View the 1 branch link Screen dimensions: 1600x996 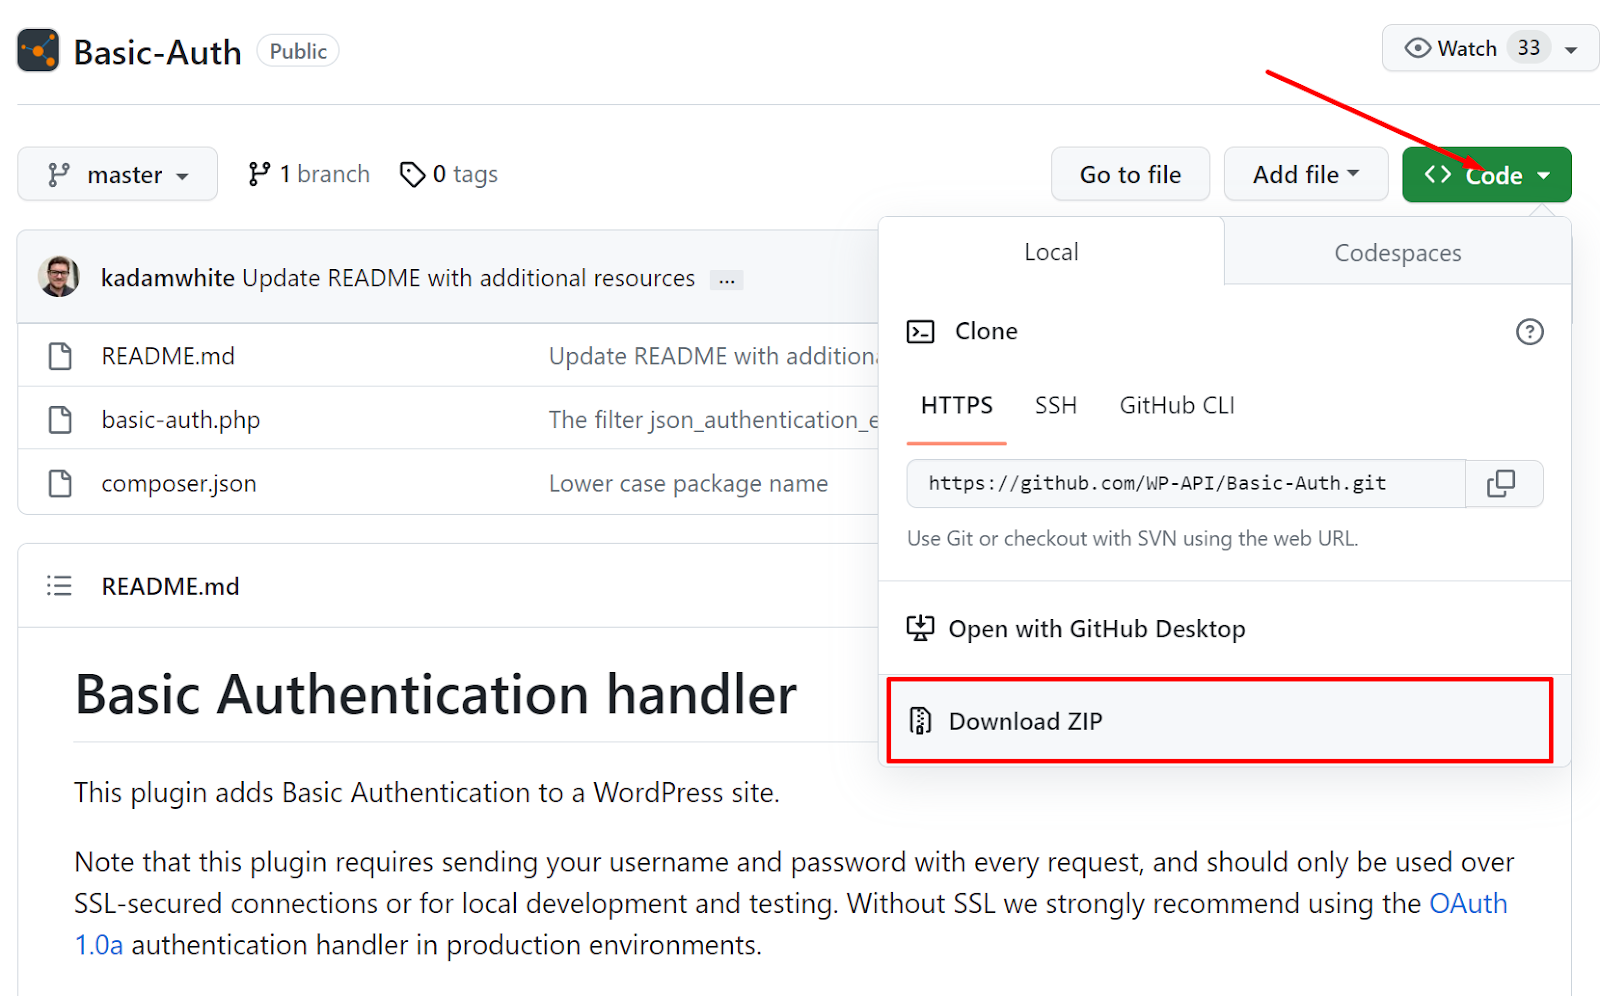pyautogui.click(x=309, y=174)
